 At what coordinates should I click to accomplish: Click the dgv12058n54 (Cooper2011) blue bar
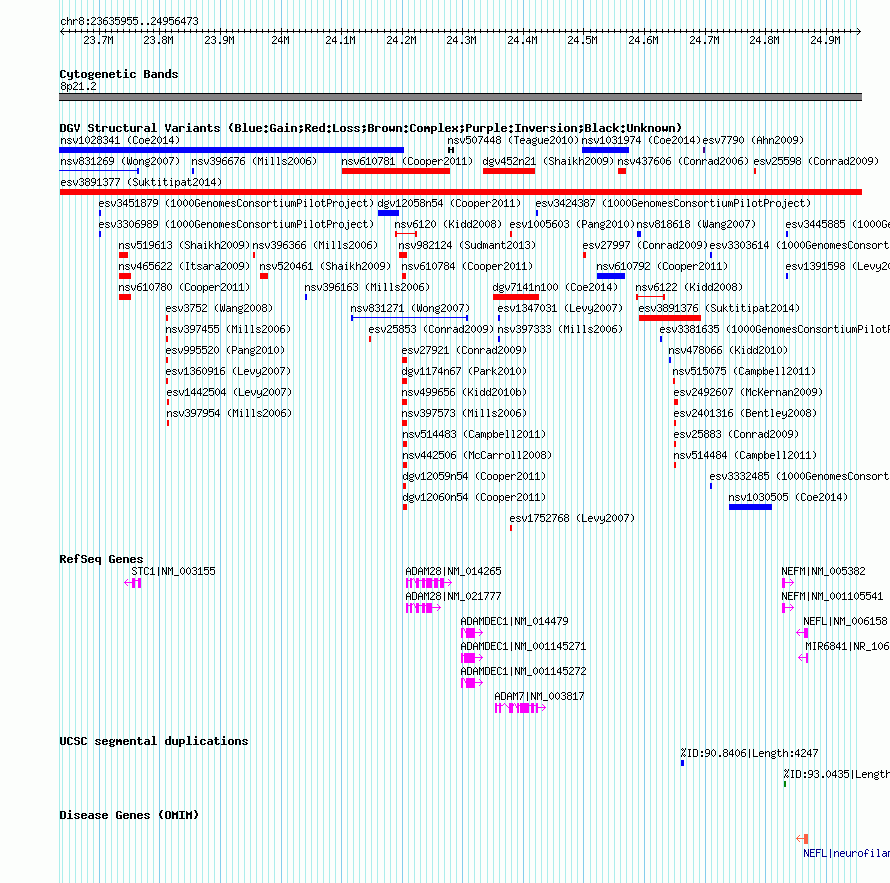point(388,213)
